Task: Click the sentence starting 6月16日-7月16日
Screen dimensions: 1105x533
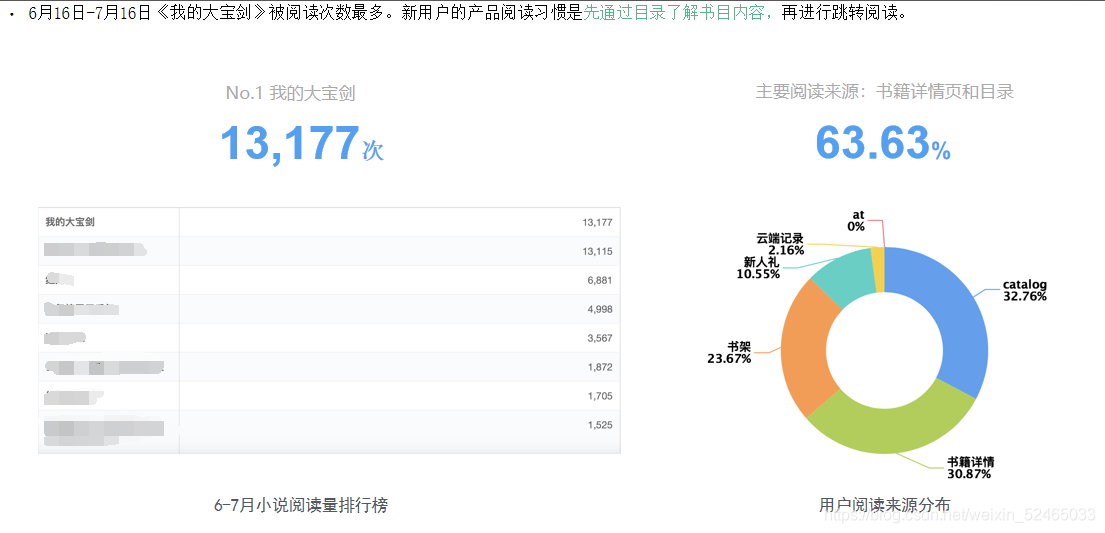Action: click(x=468, y=13)
